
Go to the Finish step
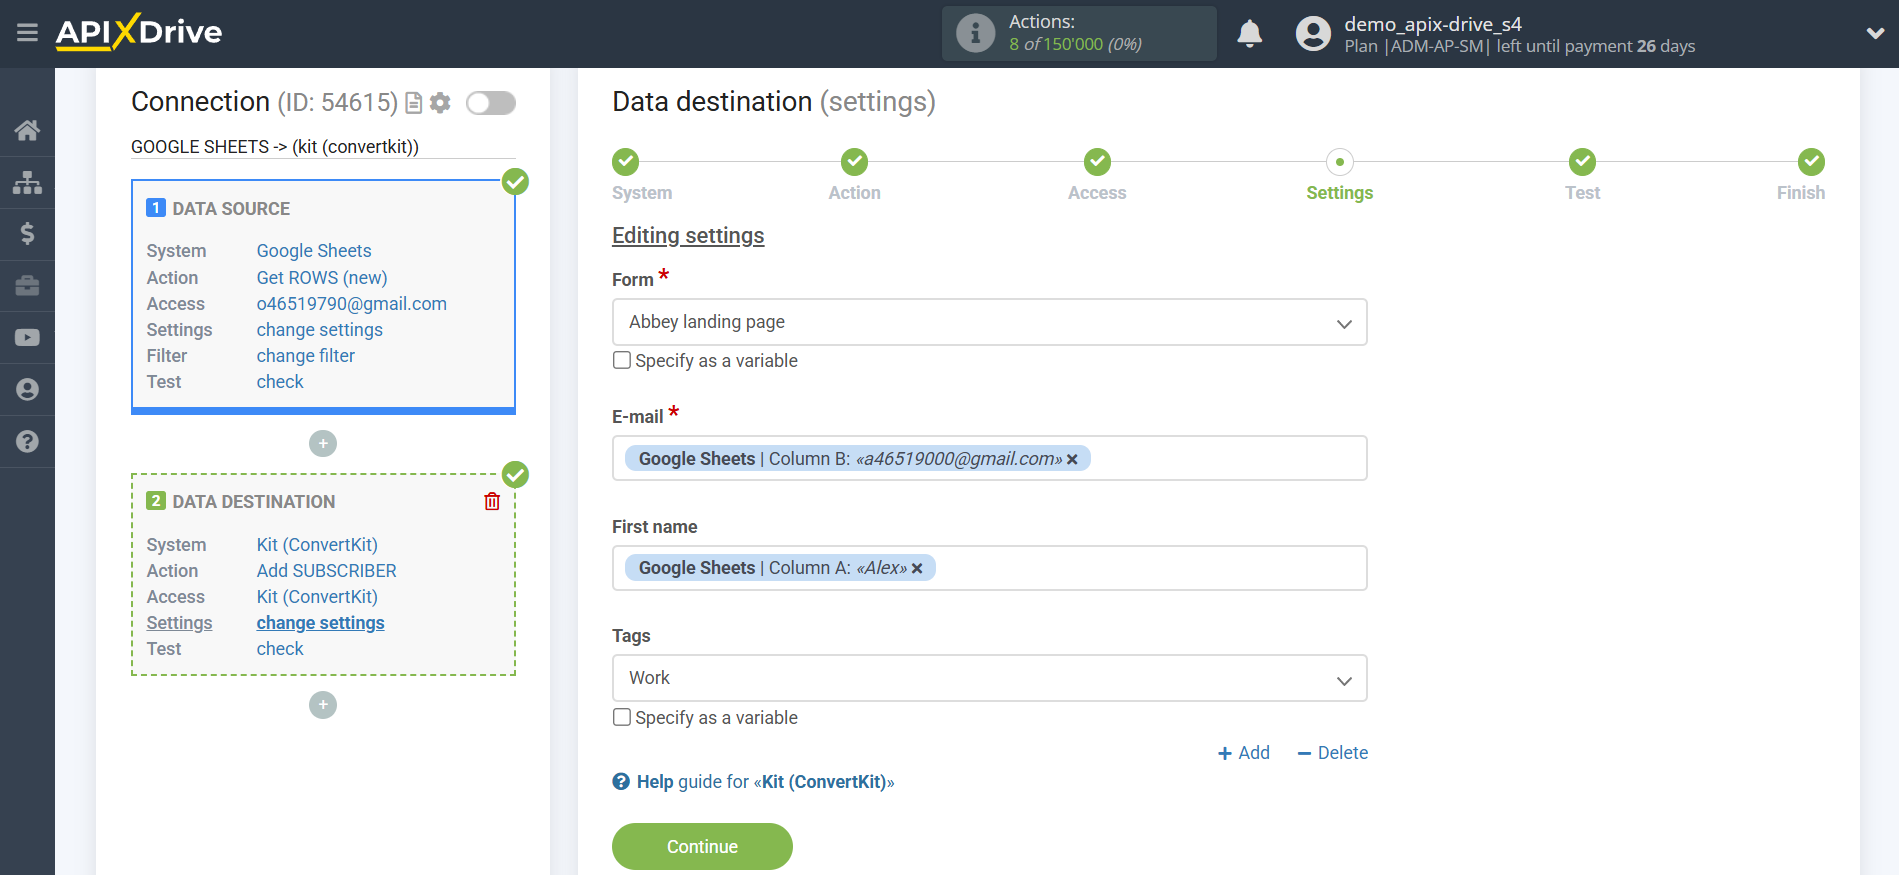click(x=1811, y=161)
